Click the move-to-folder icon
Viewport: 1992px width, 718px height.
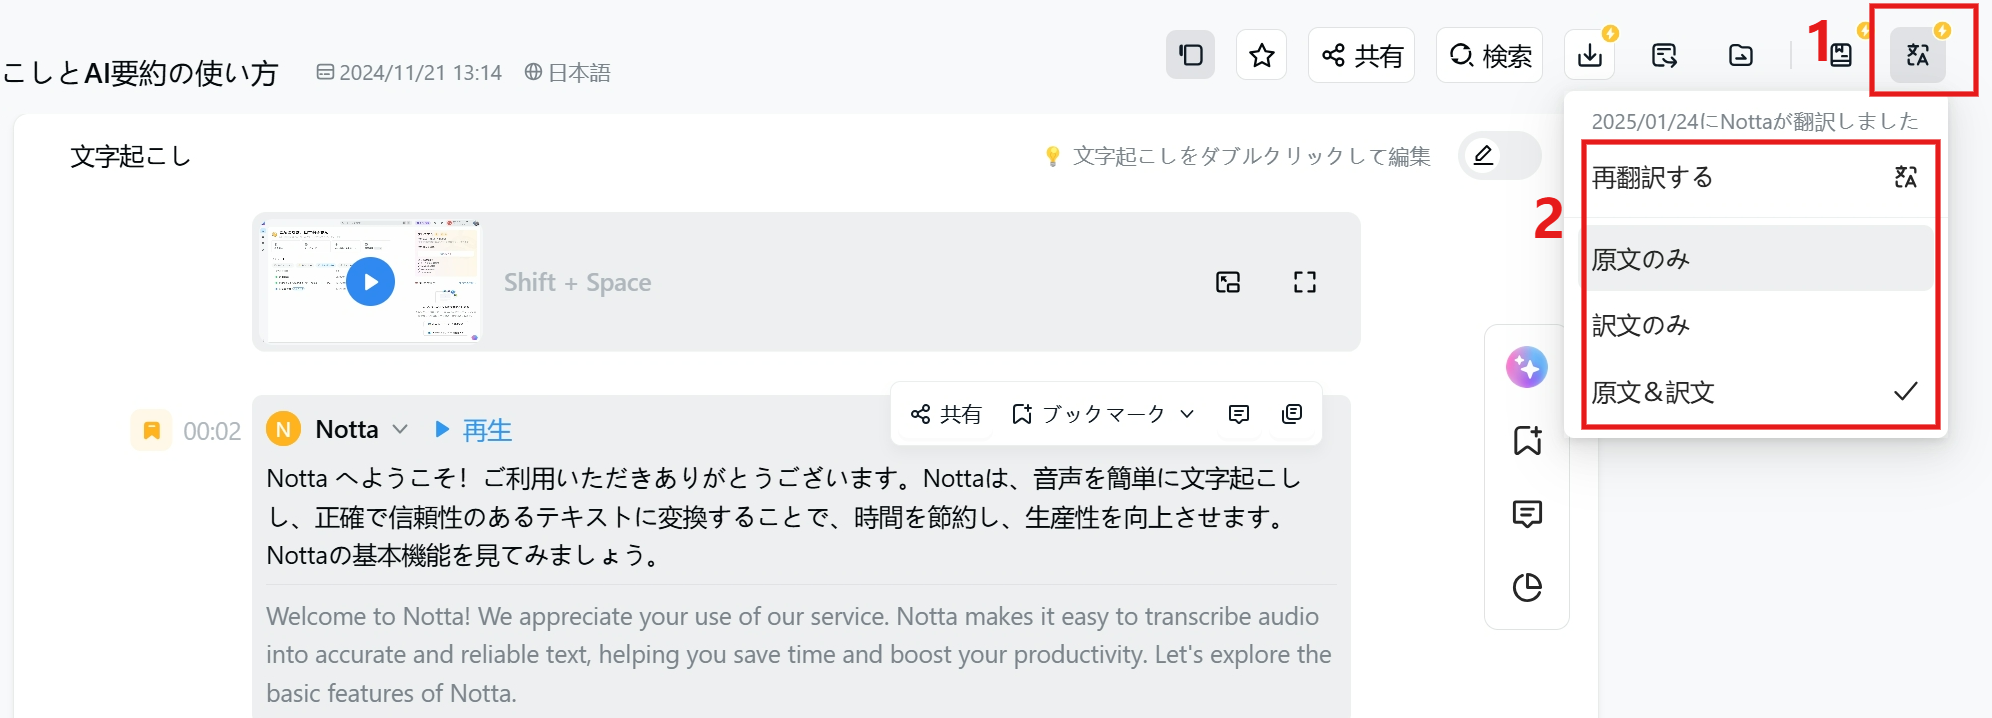coord(1741,55)
